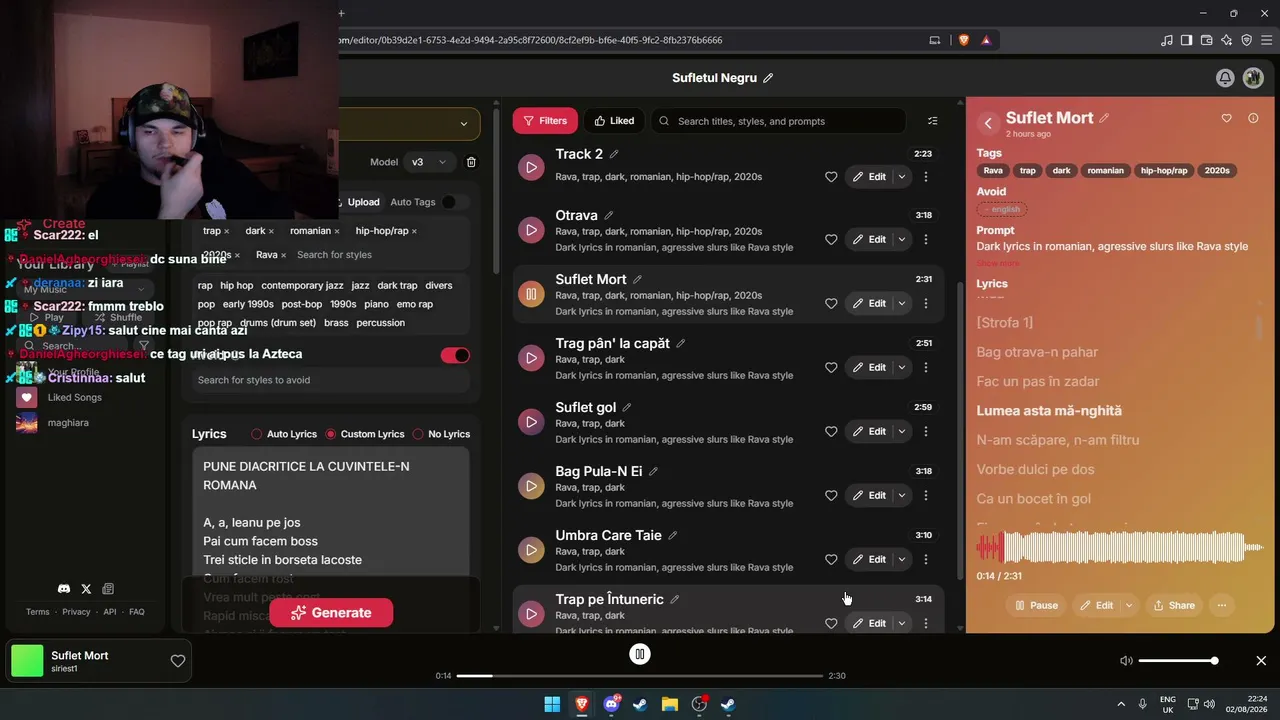Open the notifications bell
1280x720 pixels.
pyautogui.click(x=1224, y=78)
